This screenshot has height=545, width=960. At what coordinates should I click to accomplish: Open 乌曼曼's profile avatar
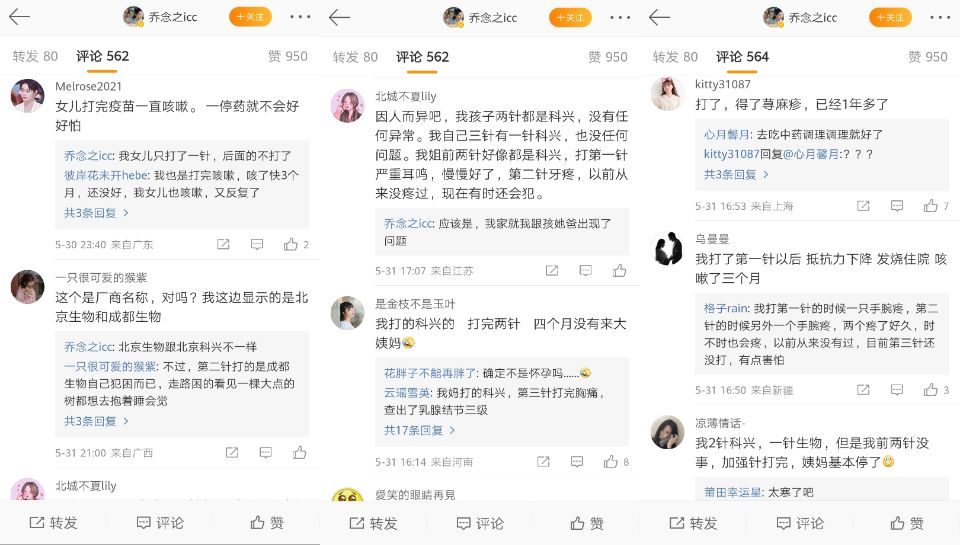click(x=667, y=249)
